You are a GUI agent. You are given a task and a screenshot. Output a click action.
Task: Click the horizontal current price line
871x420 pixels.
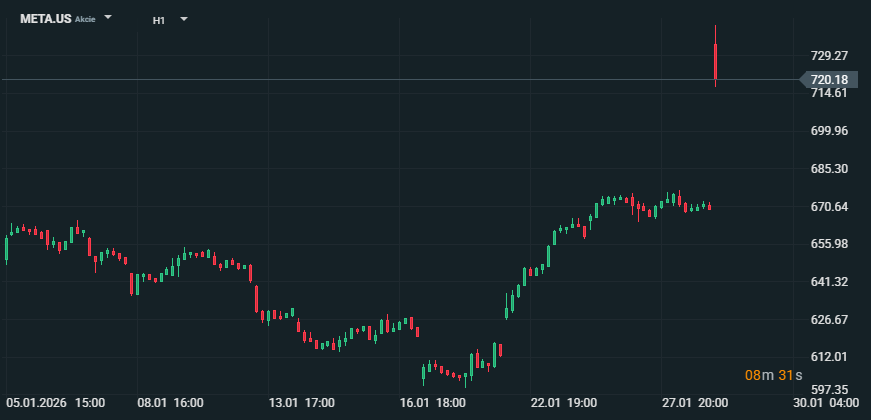point(400,78)
